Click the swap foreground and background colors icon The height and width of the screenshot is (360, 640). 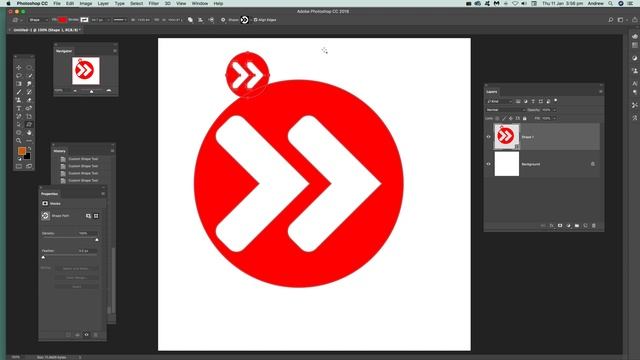[x=29, y=149]
